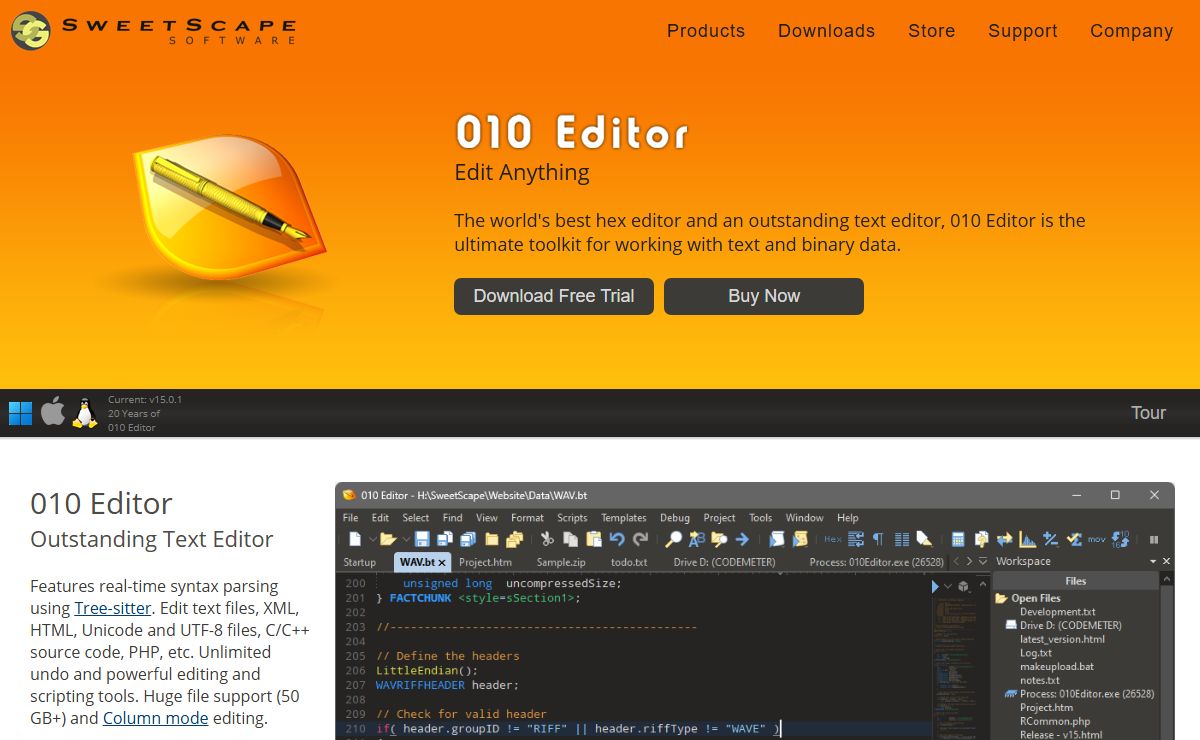Toggle Hex edit mode in the toolbar
The image size is (1200, 740).
pos(832,539)
